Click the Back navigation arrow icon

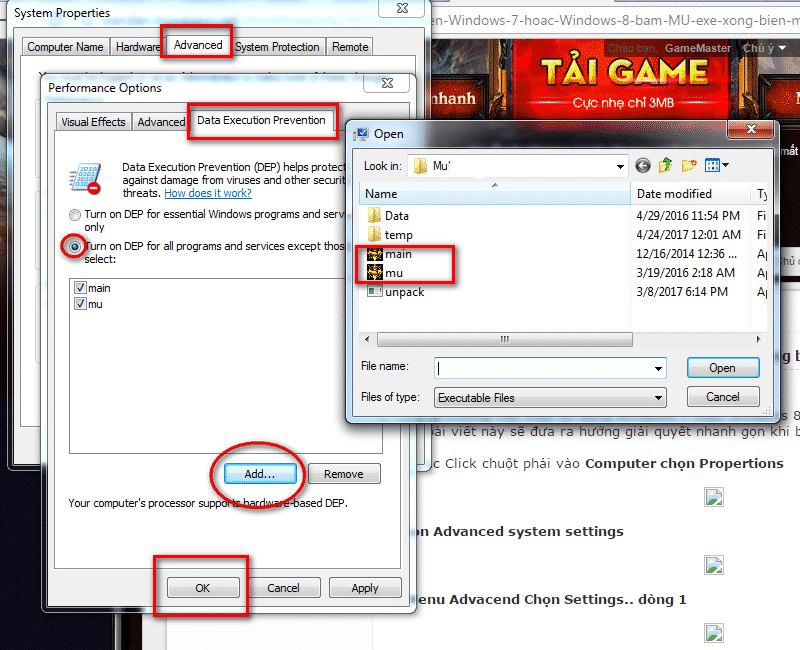point(643,164)
